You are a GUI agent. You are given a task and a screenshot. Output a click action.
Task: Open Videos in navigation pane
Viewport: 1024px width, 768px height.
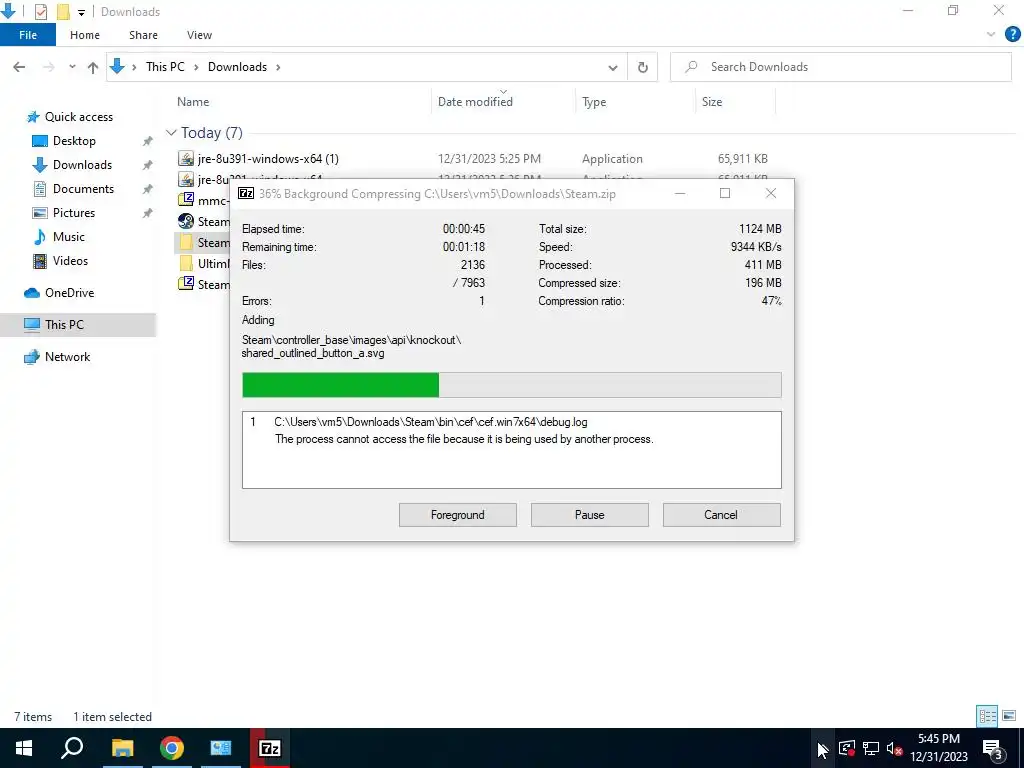70,261
